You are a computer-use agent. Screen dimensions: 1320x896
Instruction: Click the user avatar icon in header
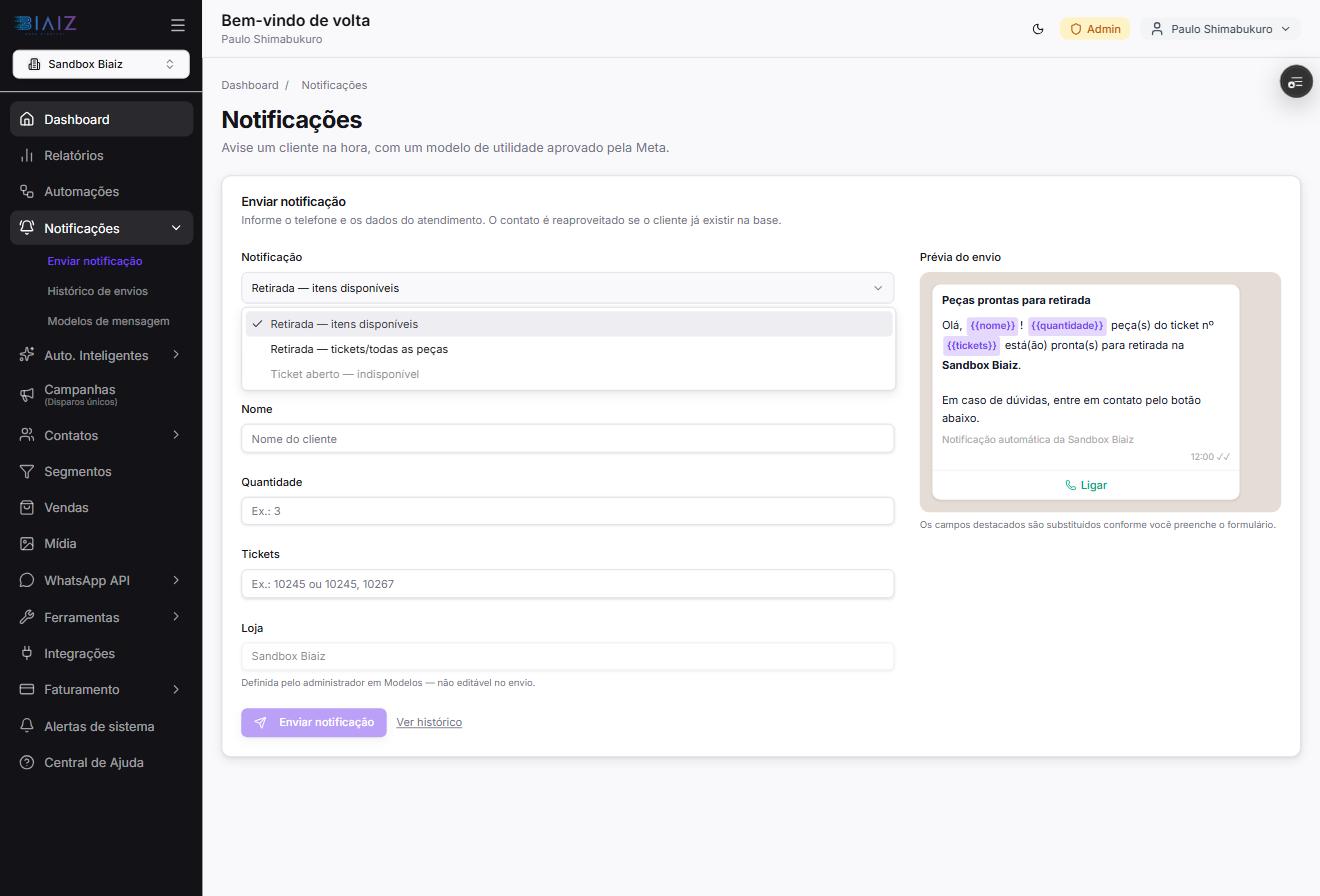[x=1157, y=29]
